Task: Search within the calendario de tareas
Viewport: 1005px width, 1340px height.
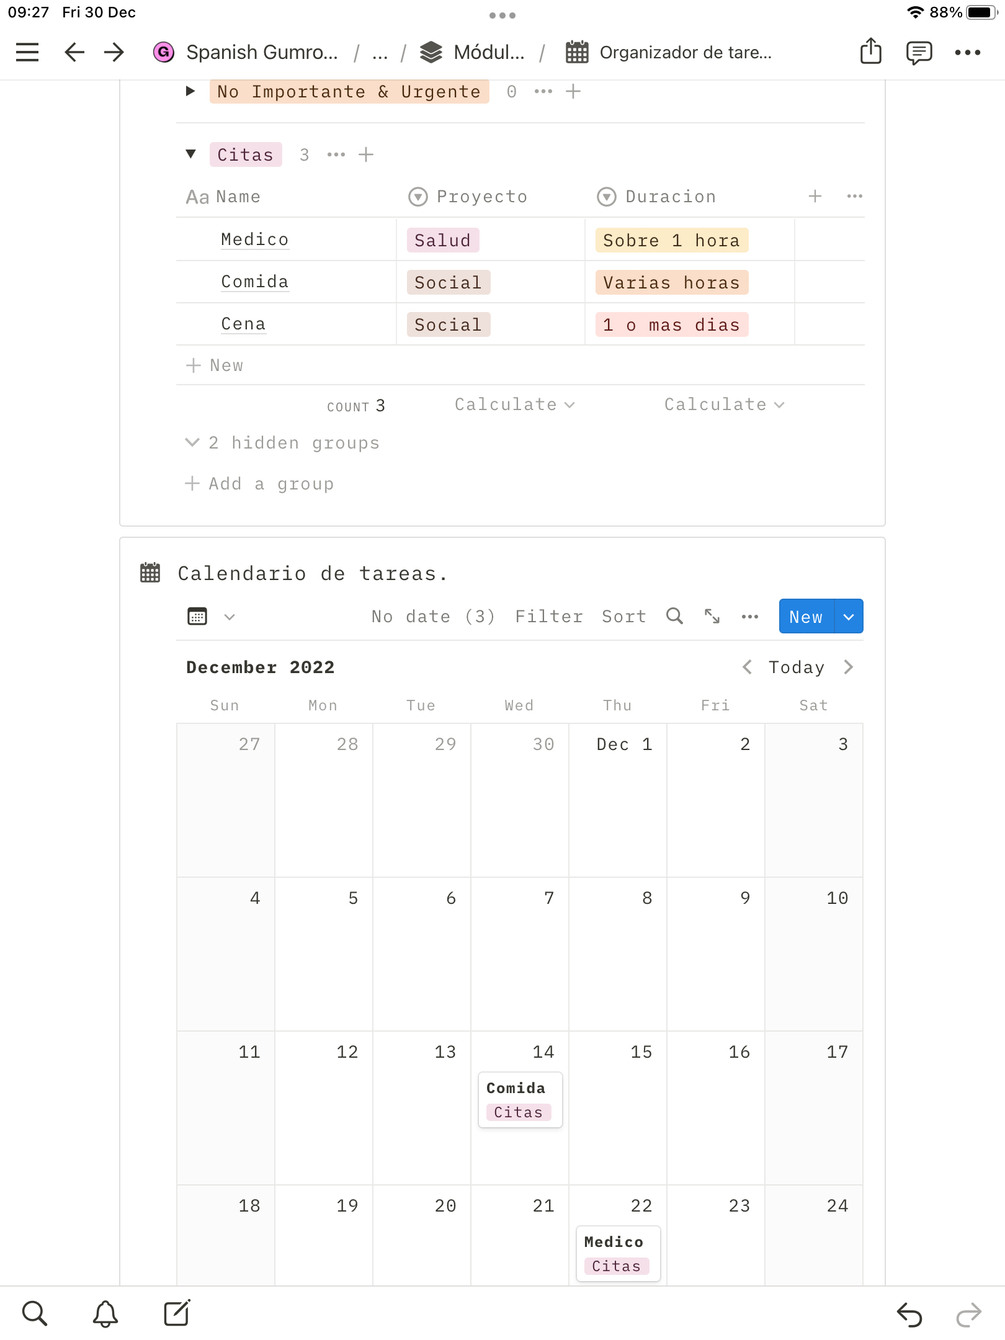Action: (675, 616)
